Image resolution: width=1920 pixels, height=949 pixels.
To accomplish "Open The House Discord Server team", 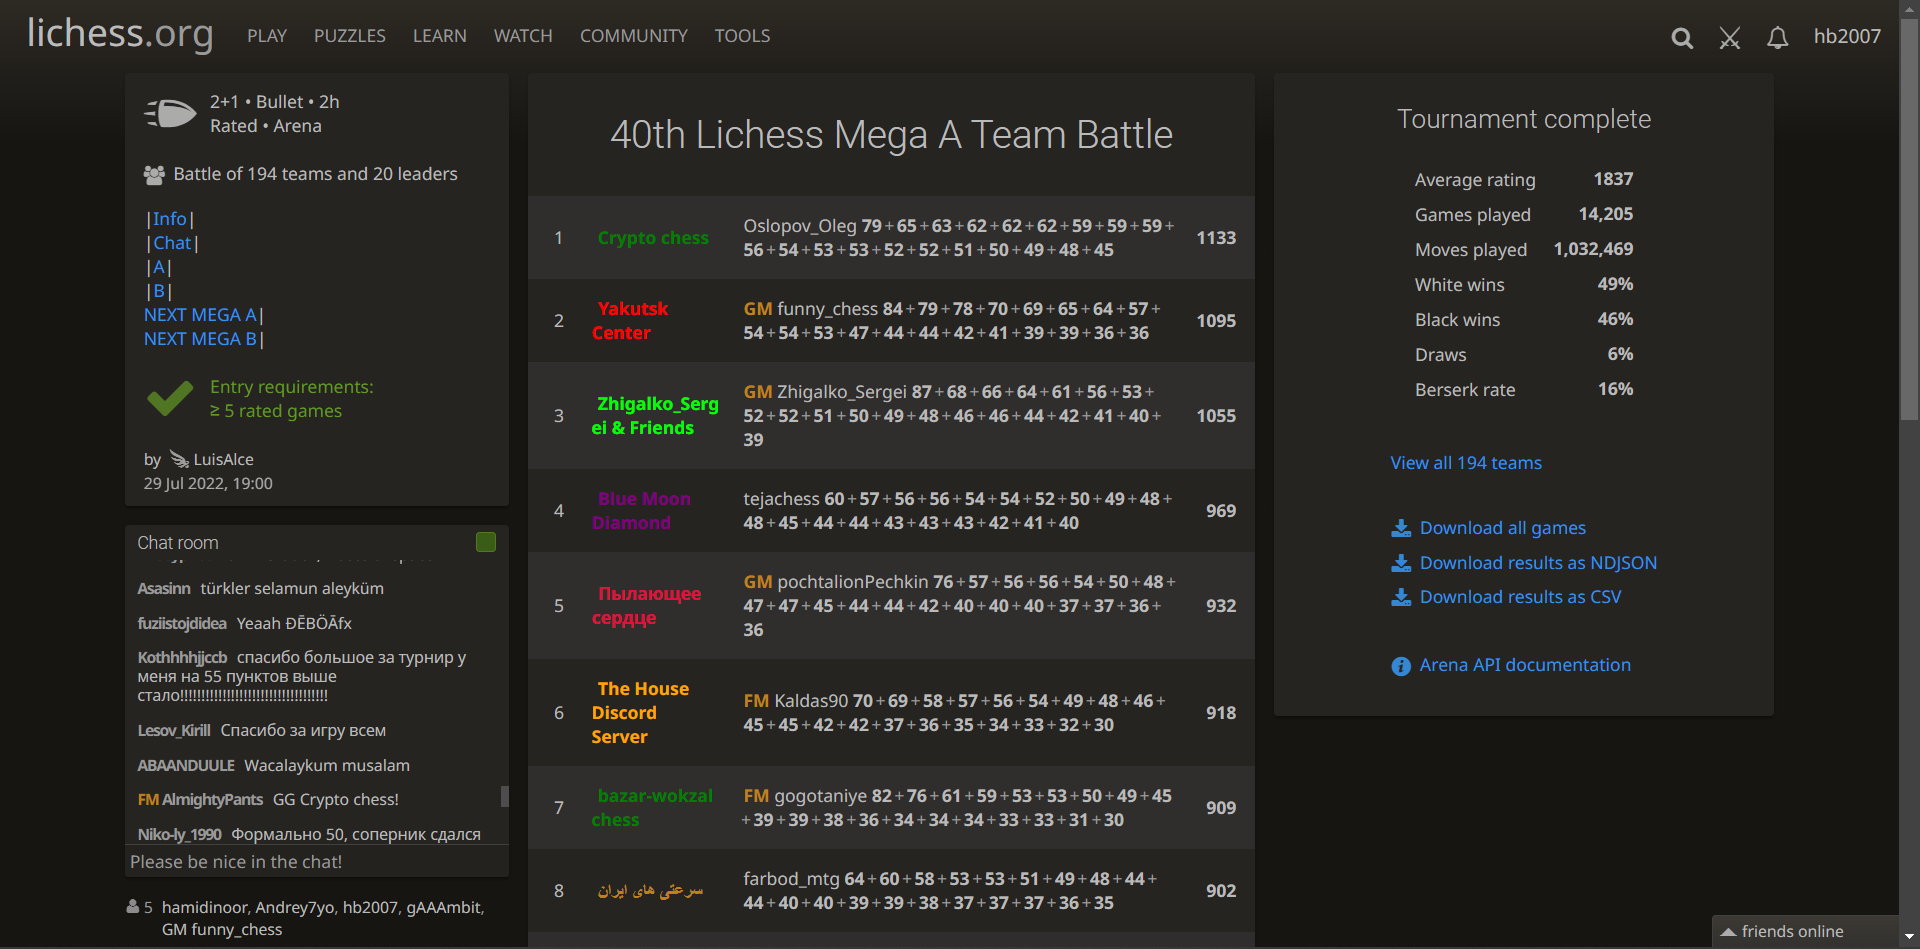I will (x=640, y=713).
